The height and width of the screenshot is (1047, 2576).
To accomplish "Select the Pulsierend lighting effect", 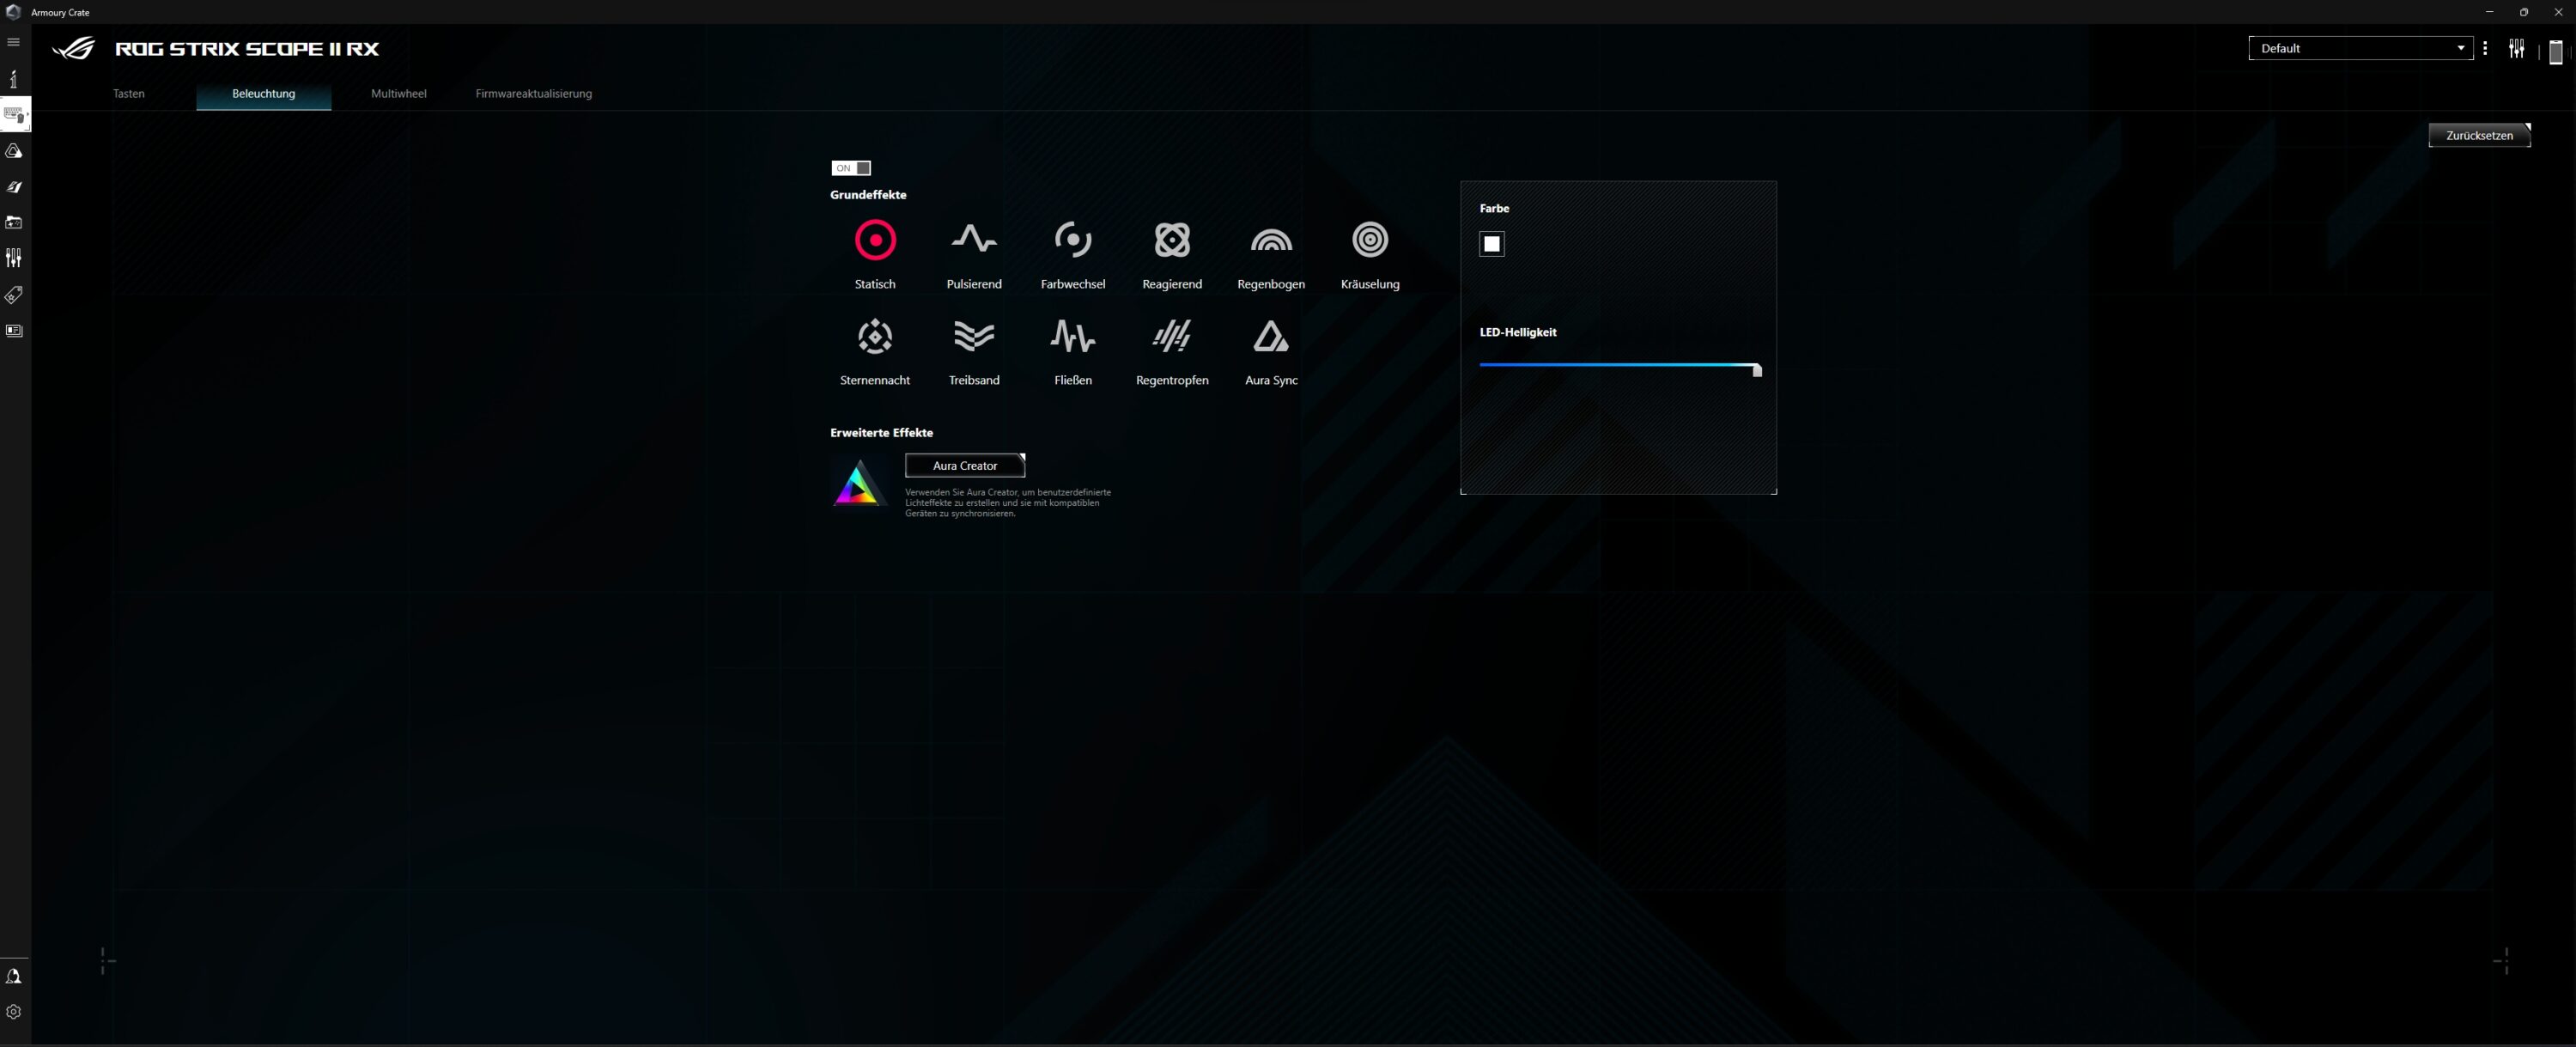I will 973,240.
